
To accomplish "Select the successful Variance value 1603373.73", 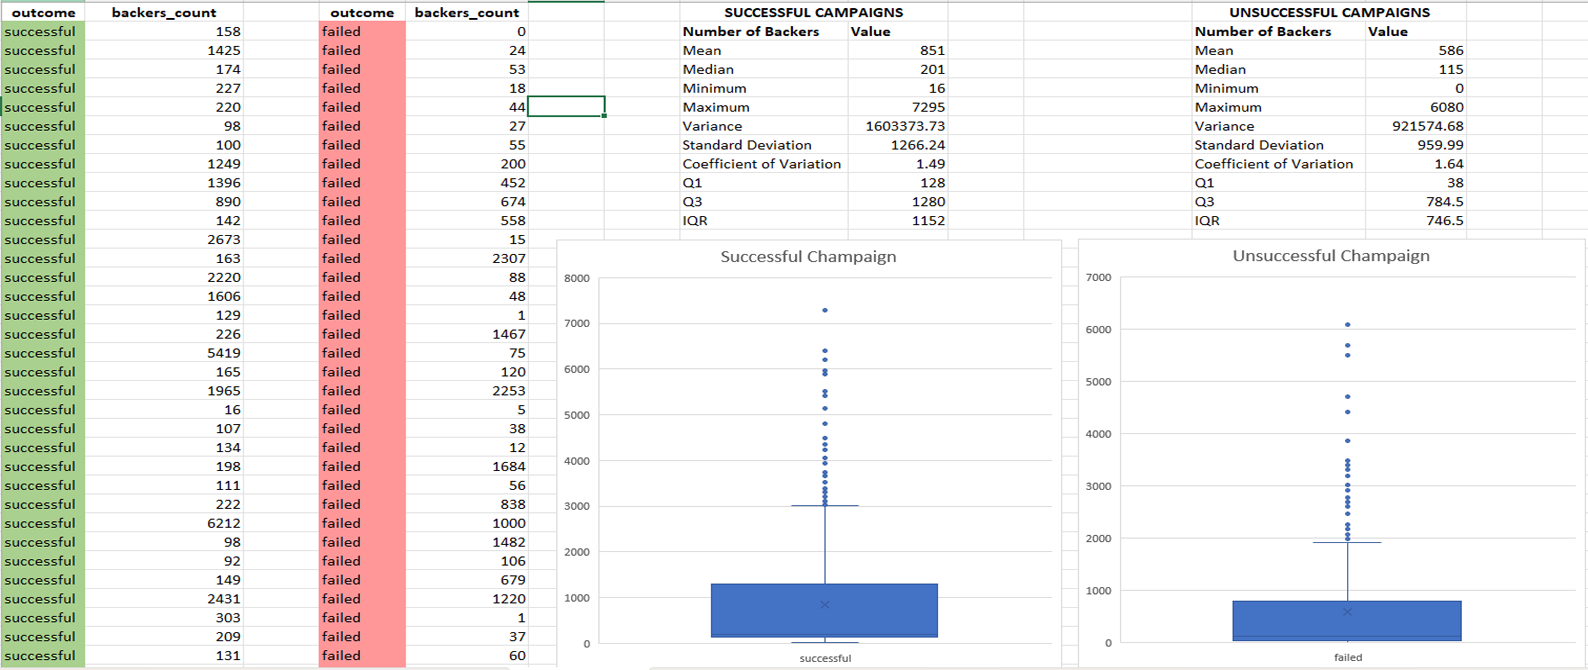I will 904,126.
